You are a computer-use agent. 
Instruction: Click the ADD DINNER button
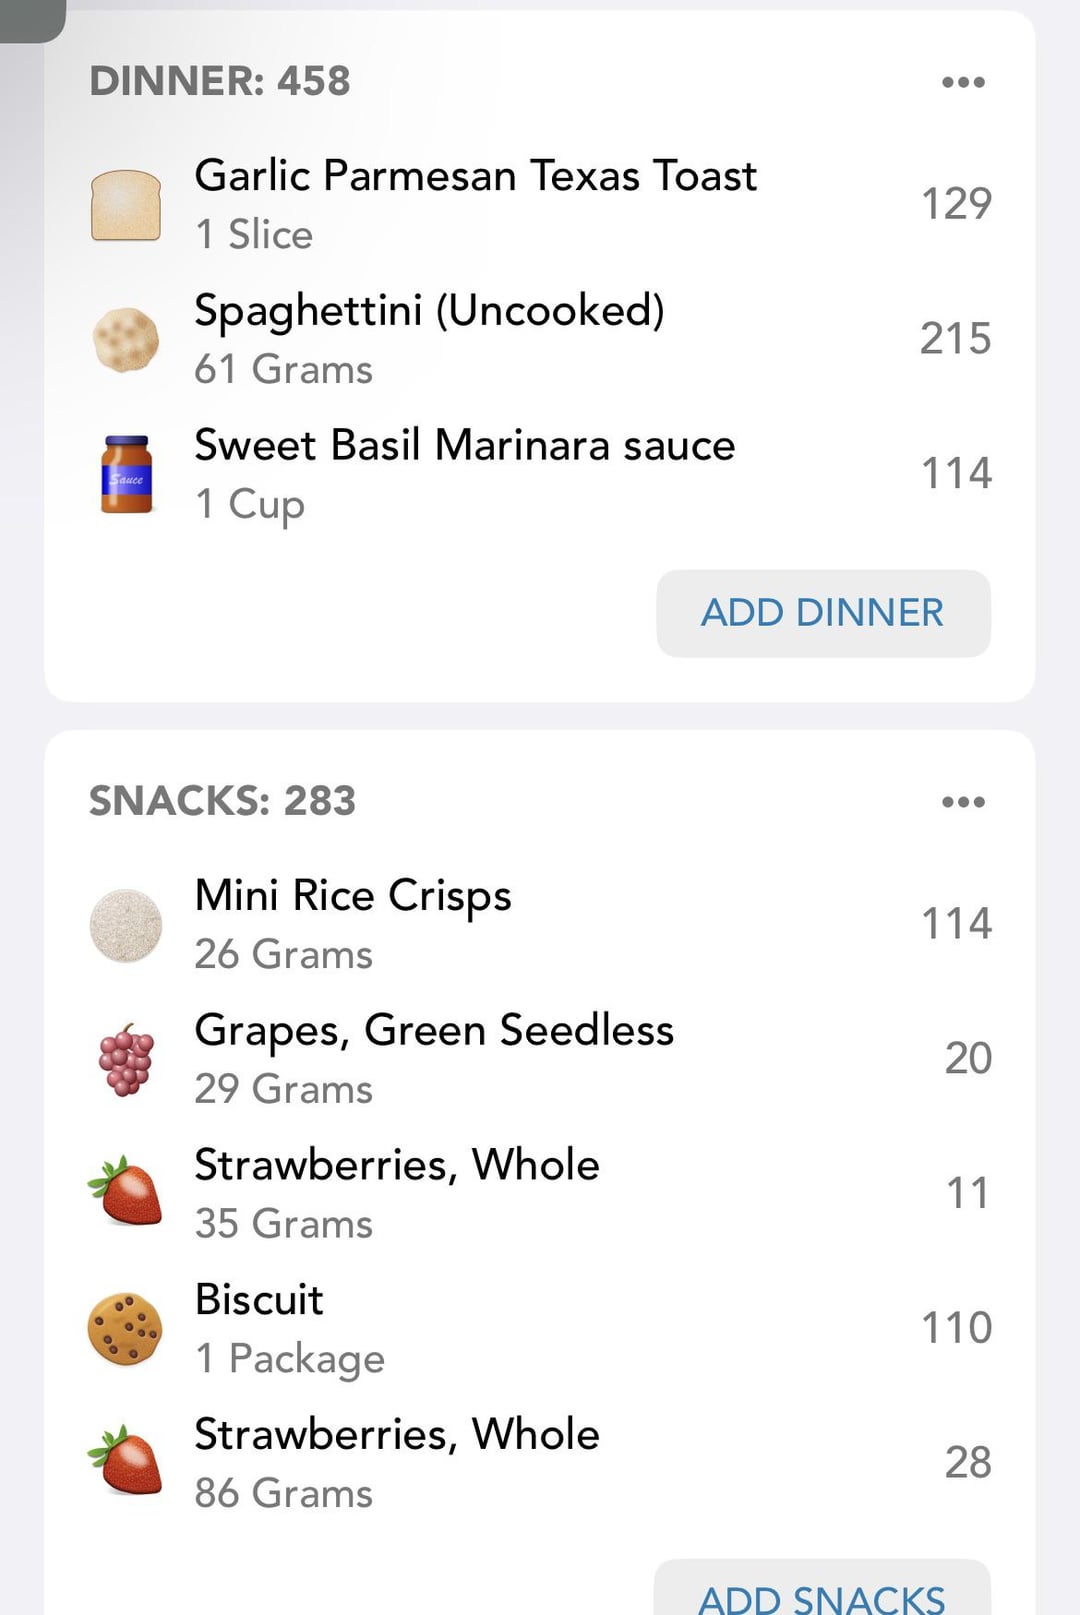(x=823, y=613)
